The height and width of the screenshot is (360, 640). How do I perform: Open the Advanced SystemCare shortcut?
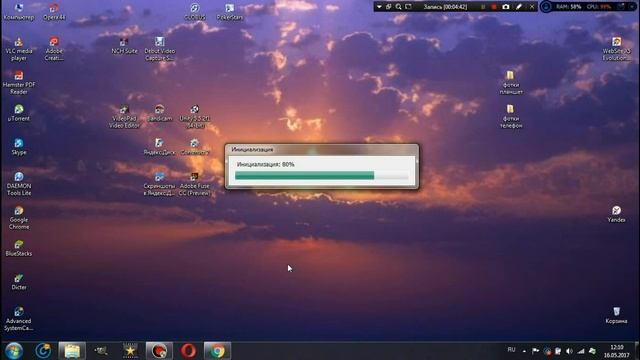19,319
